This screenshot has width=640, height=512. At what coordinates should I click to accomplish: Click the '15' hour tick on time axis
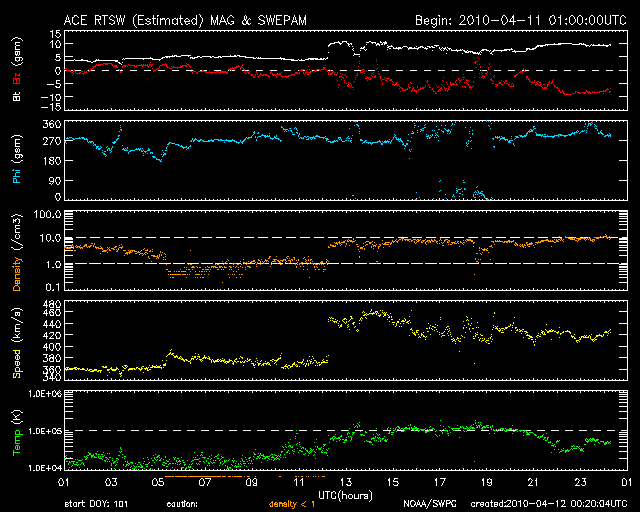click(x=393, y=483)
